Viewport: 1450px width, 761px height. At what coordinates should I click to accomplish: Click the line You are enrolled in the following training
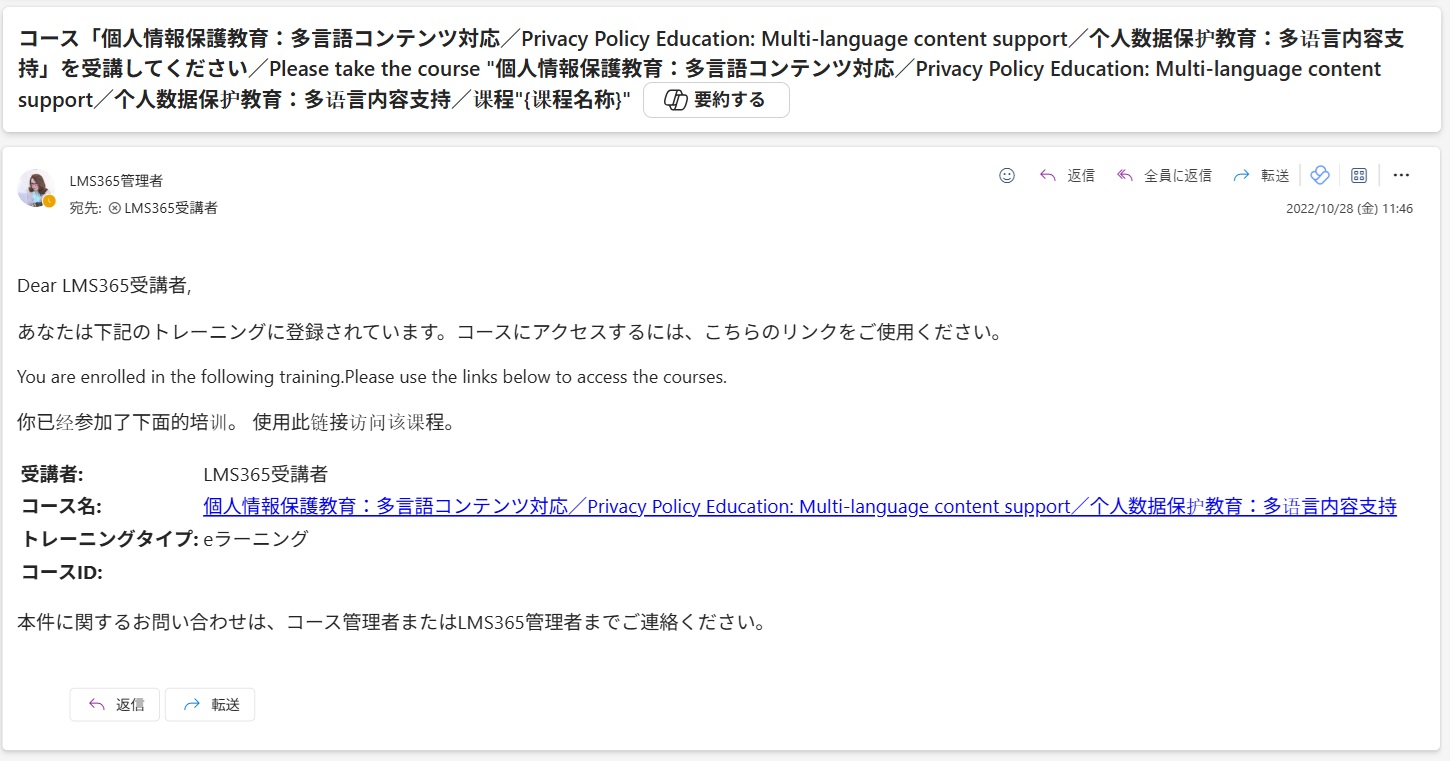coord(372,377)
